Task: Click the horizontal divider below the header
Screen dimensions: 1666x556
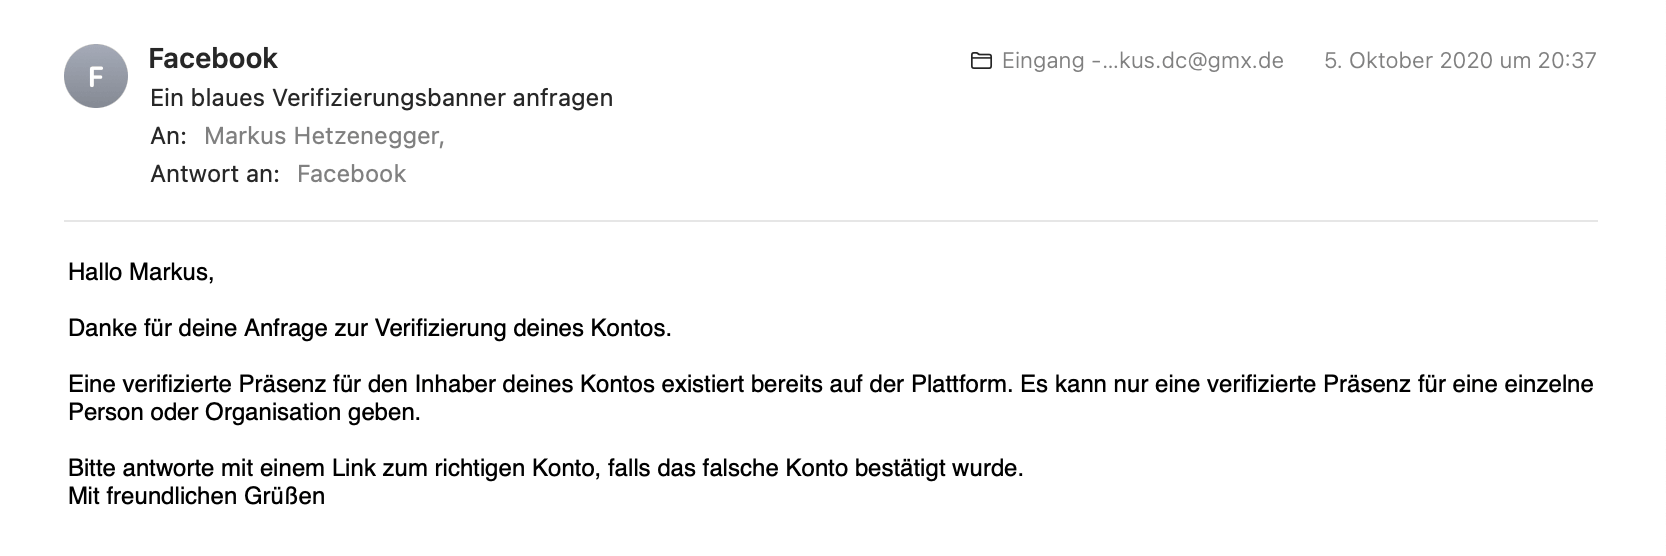Action: pos(830,220)
